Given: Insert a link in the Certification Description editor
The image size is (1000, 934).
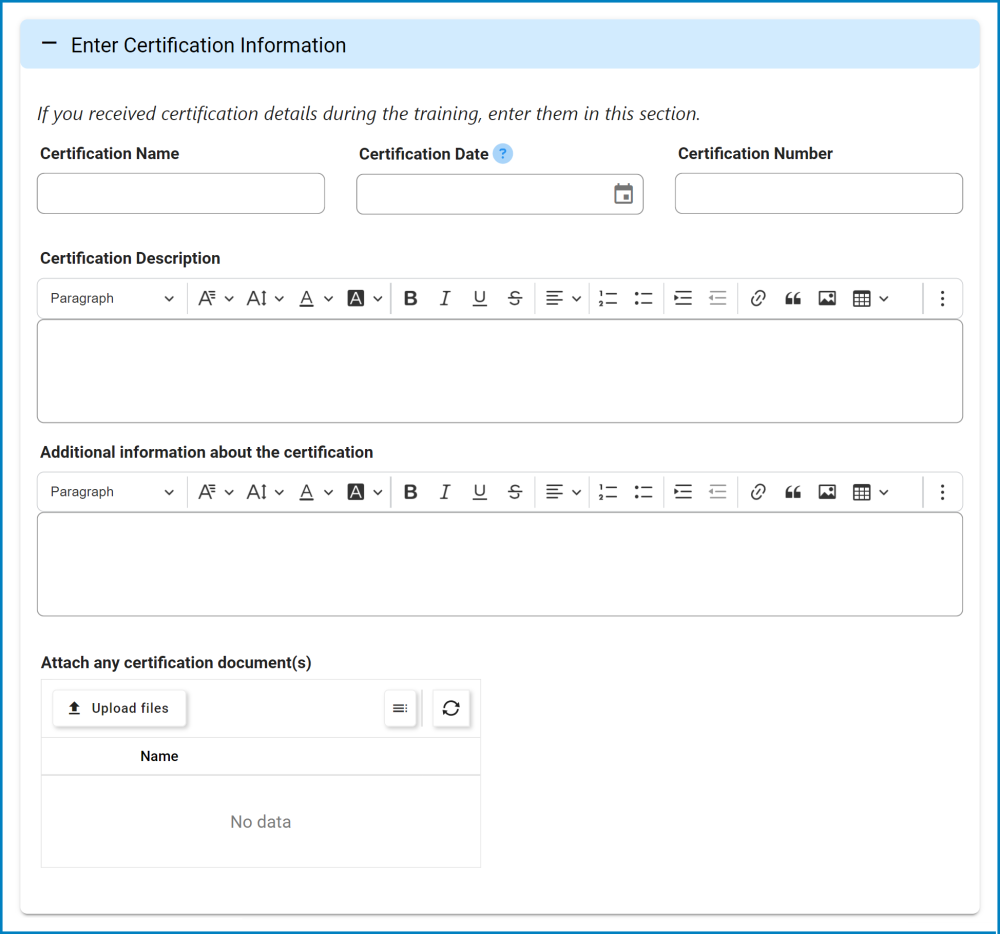Looking at the screenshot, I should (757, 297).
